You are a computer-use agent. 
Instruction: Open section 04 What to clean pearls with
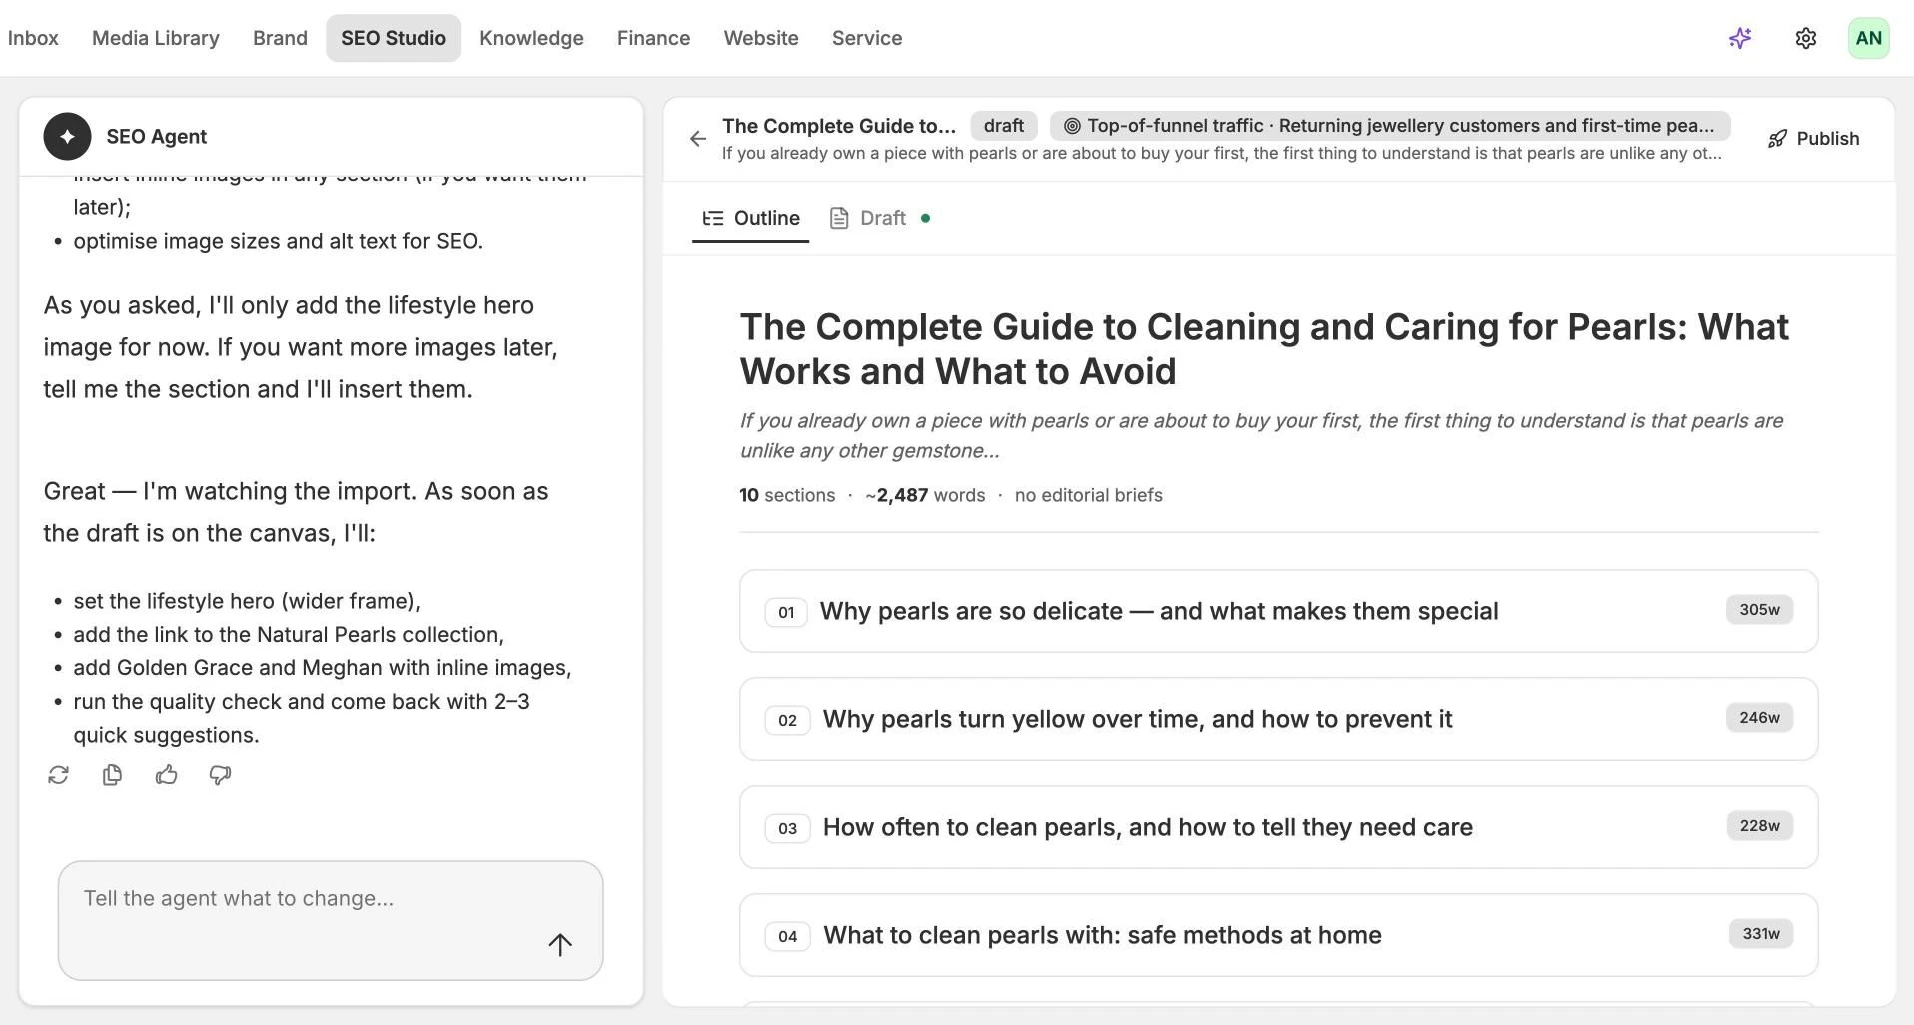tap(1278, 935)
